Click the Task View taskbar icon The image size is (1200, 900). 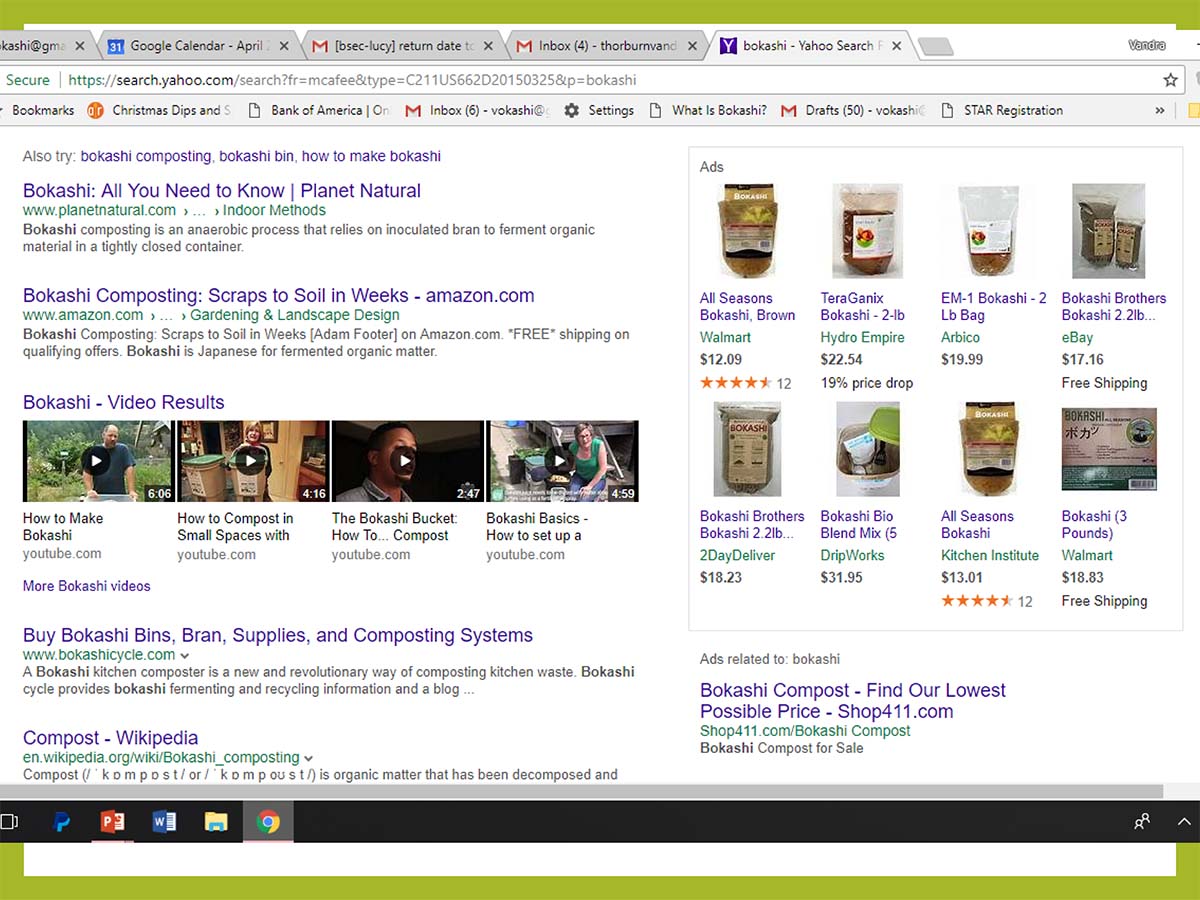pos(9,822)
